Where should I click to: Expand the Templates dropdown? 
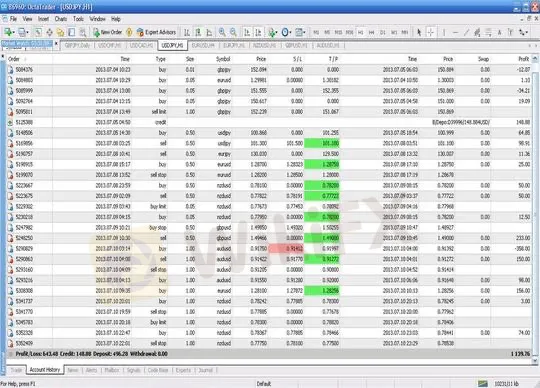301,32
